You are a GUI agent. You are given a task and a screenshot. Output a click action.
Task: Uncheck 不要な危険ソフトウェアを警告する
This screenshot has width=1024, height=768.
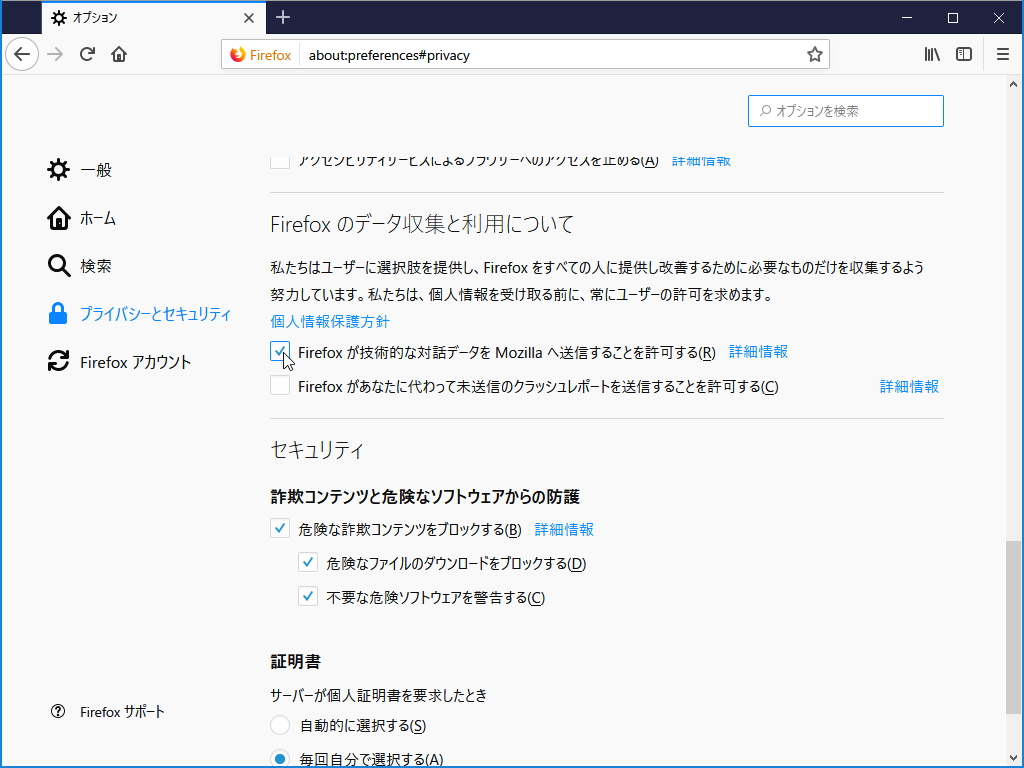pyautogui.click(x=308, y=596)
